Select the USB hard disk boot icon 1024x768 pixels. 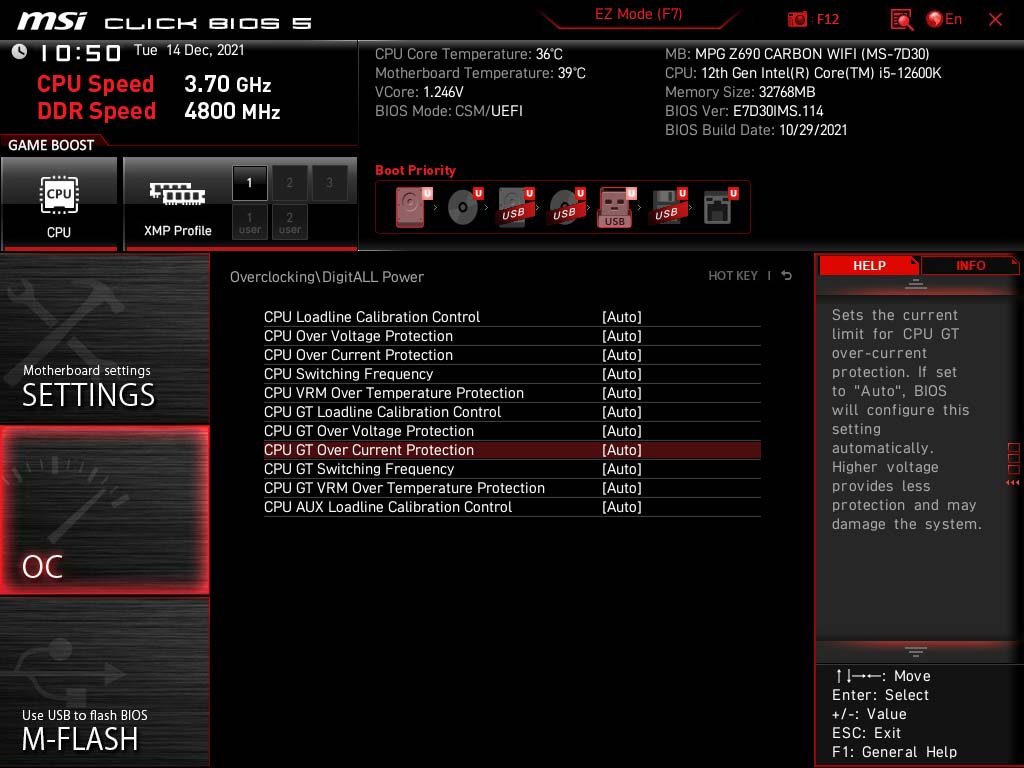516,207
